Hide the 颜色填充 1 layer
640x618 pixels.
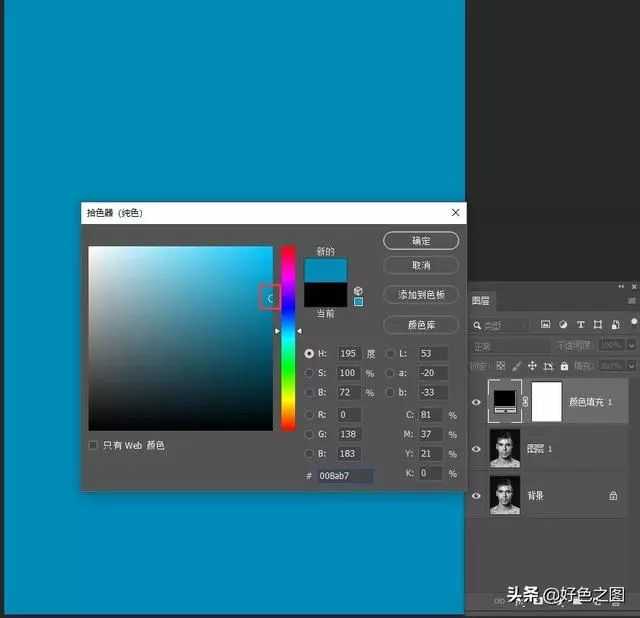pyautogui.click(x=476, y=402)
